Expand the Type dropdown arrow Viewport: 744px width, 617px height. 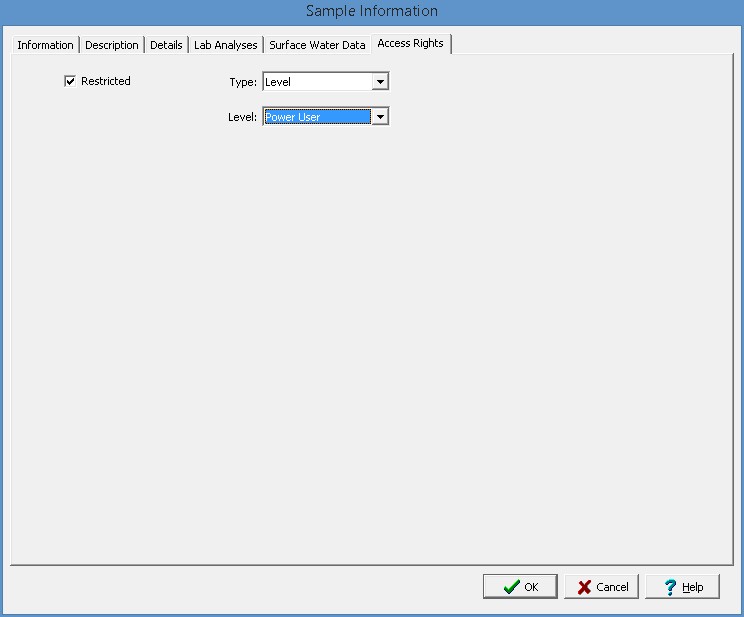380,82
